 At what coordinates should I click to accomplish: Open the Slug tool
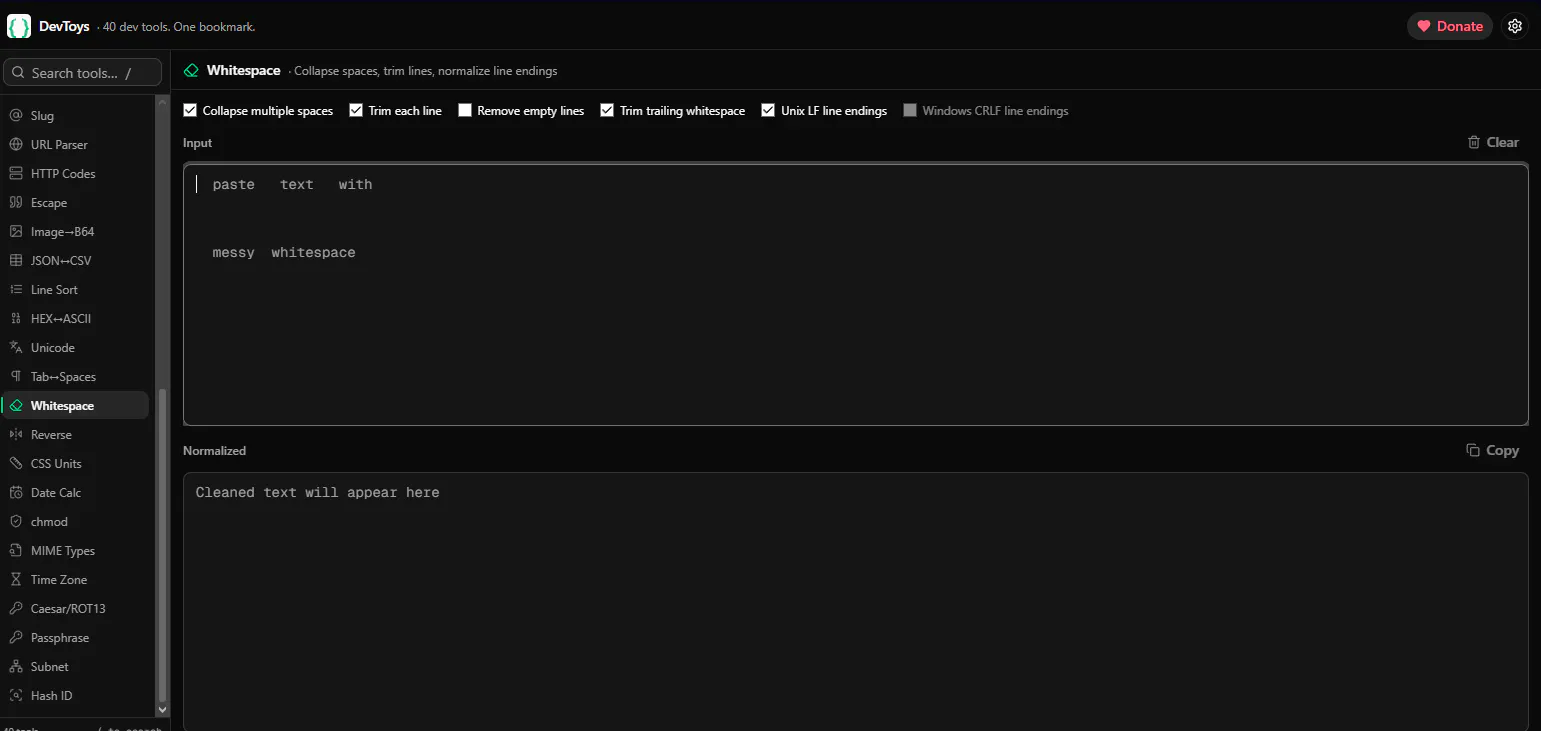tap(75, 116)
